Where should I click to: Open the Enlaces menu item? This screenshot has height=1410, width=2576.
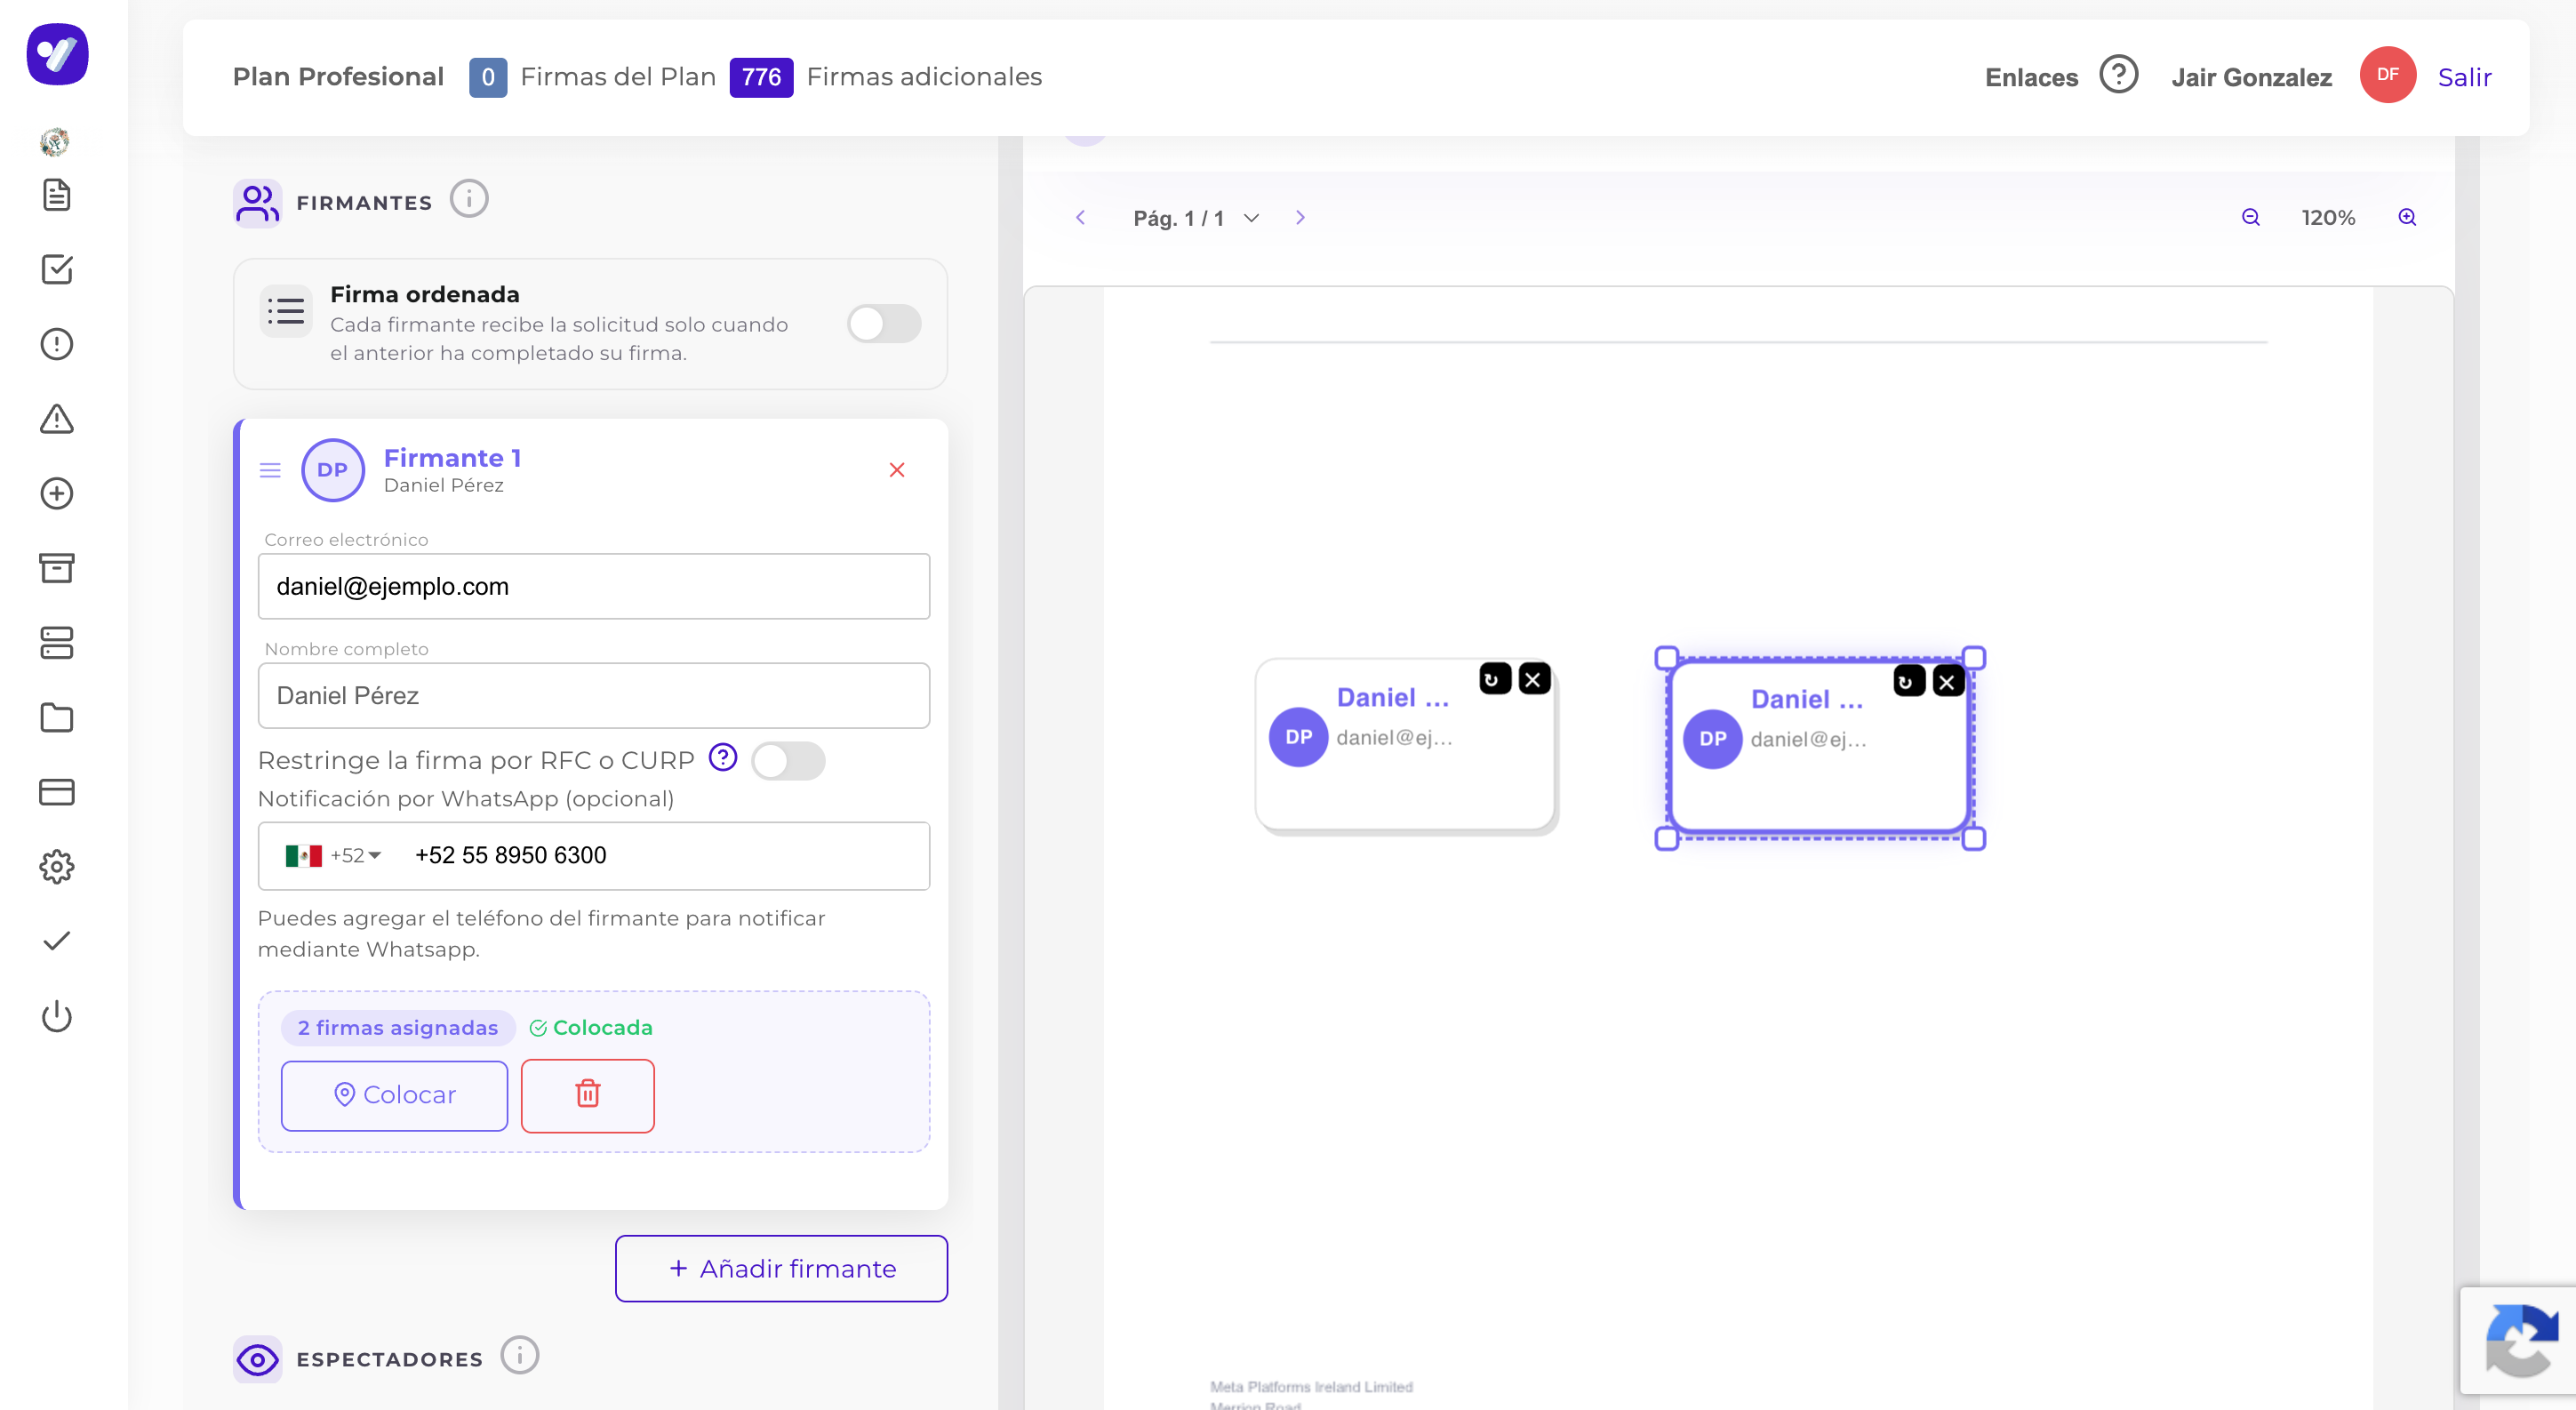tap(2031, 77)
